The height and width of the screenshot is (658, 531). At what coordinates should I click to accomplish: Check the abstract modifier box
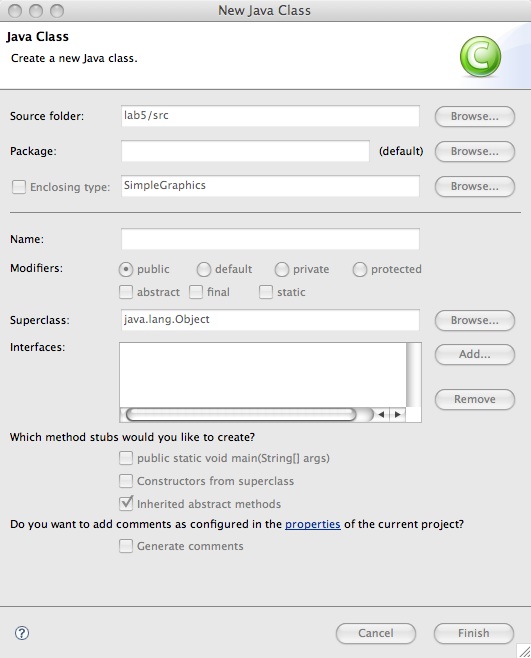tap(126, 292)
